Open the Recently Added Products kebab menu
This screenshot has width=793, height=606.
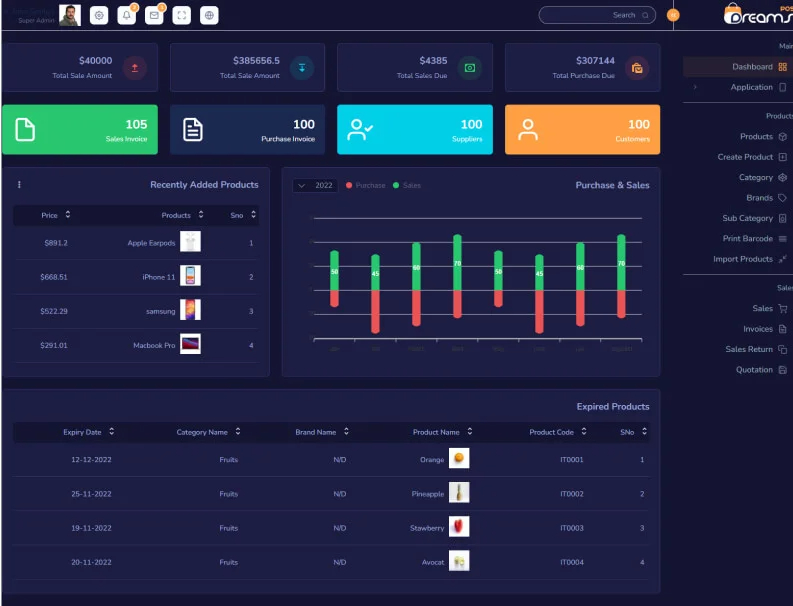pyautogui.click(x=19, y=185)
